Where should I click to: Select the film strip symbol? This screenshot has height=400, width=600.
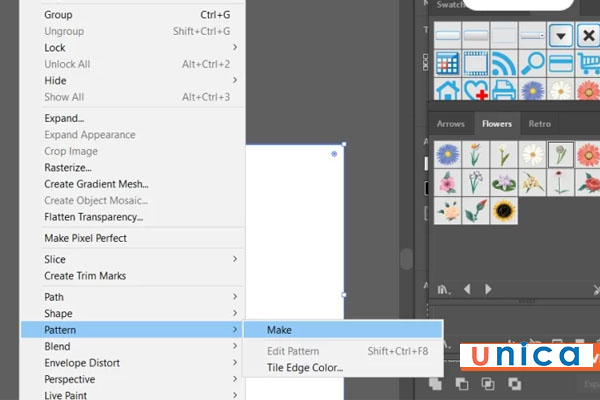pyautogui.click(x=476, y=64)
